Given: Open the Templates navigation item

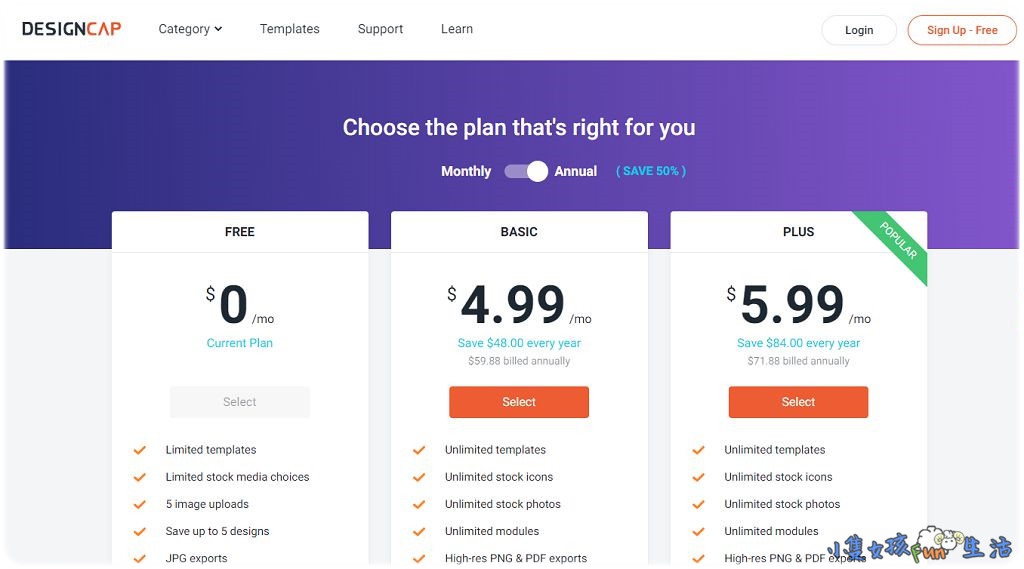Looking at the screenshot, I should (x=290, y=29).
